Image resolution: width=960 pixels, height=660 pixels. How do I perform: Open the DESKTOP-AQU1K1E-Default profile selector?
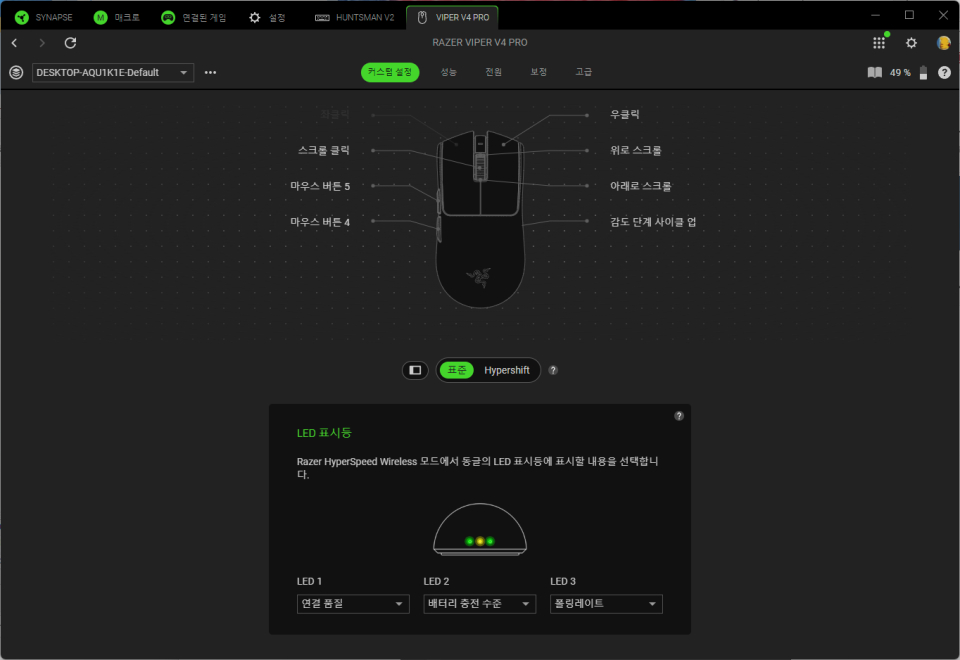coord(112,72)
